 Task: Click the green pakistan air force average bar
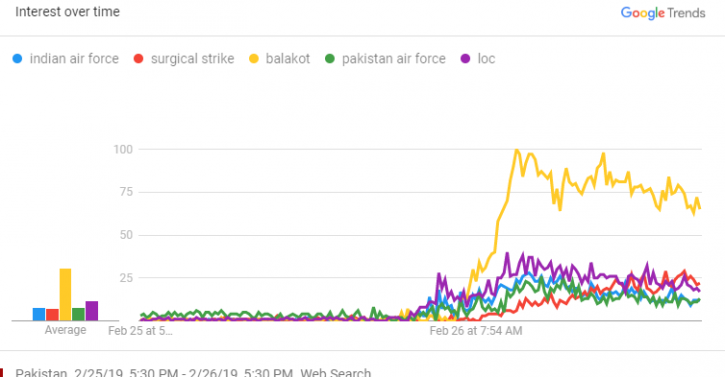point(79,315)
